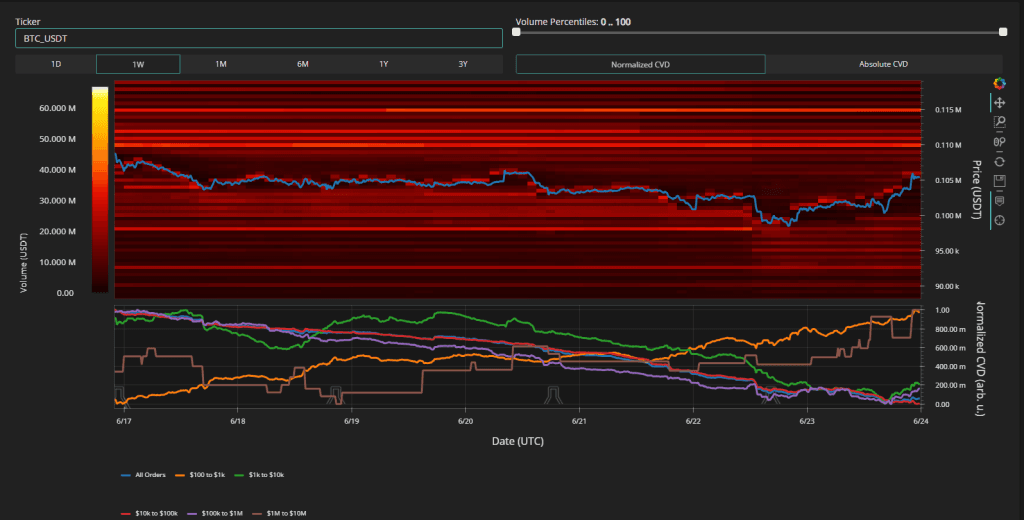
Task: Click the 40.000 M volume scale label
Action: click(x=57, y=169)
